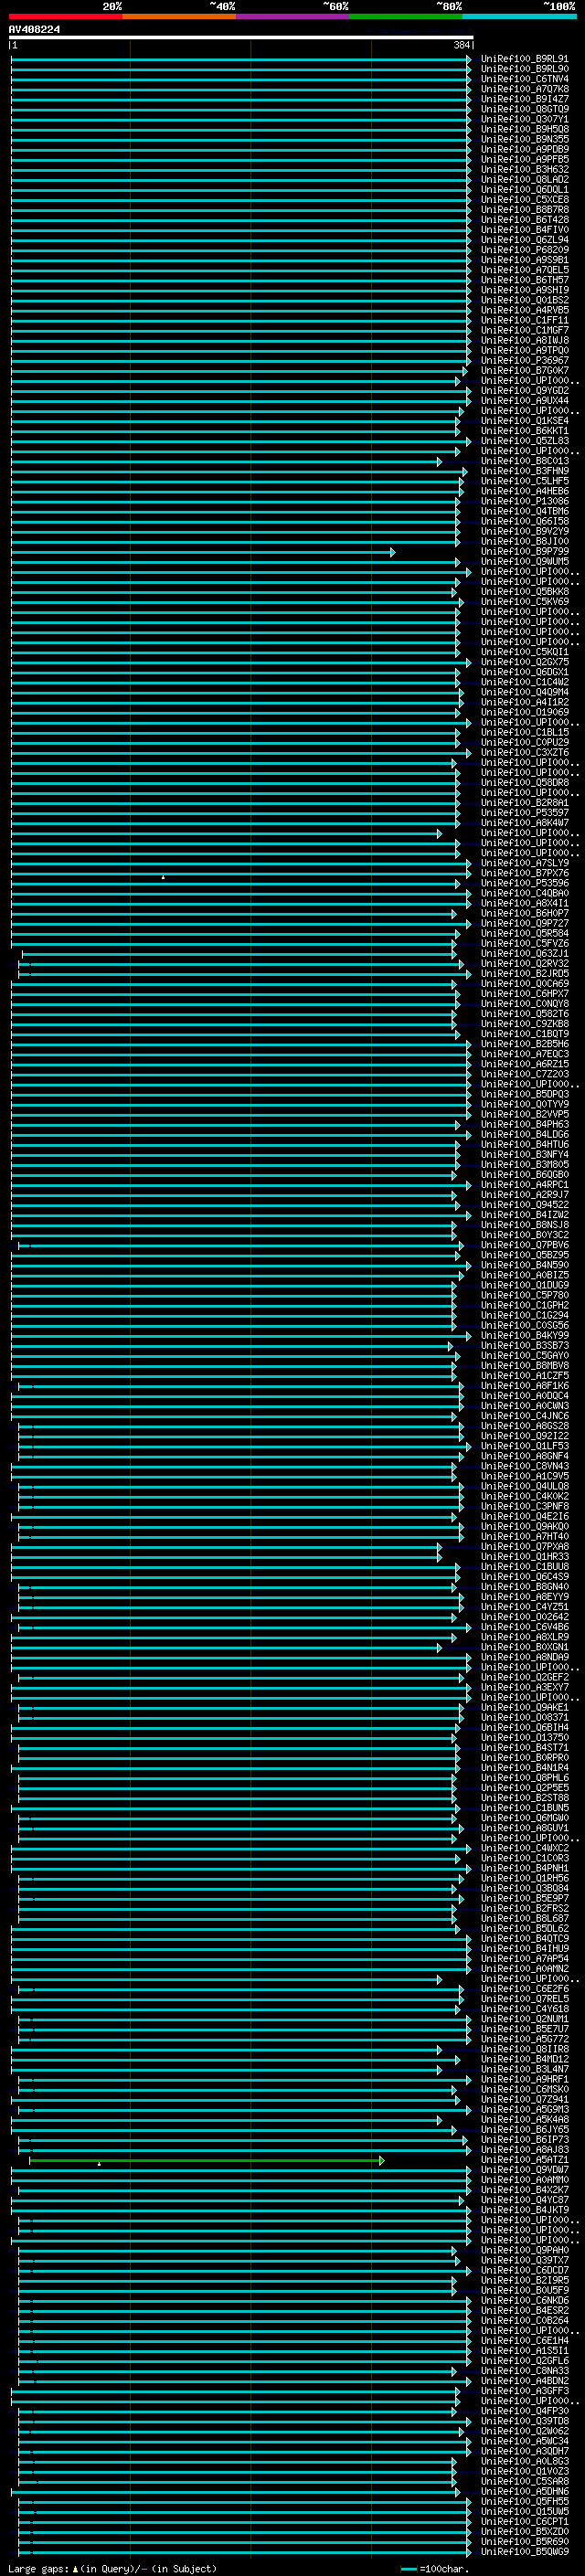Select hit label UniRef100_B6T428

coord(525,220)
